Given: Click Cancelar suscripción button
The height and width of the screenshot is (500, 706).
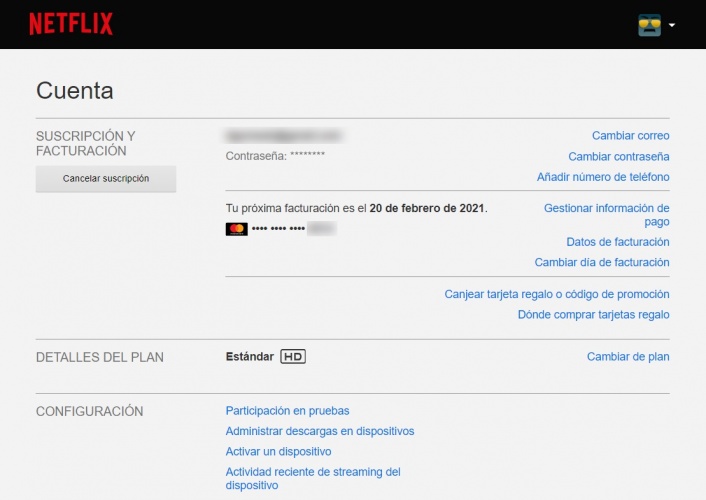Looking at the screenshot, I should [x=106, y=179].
